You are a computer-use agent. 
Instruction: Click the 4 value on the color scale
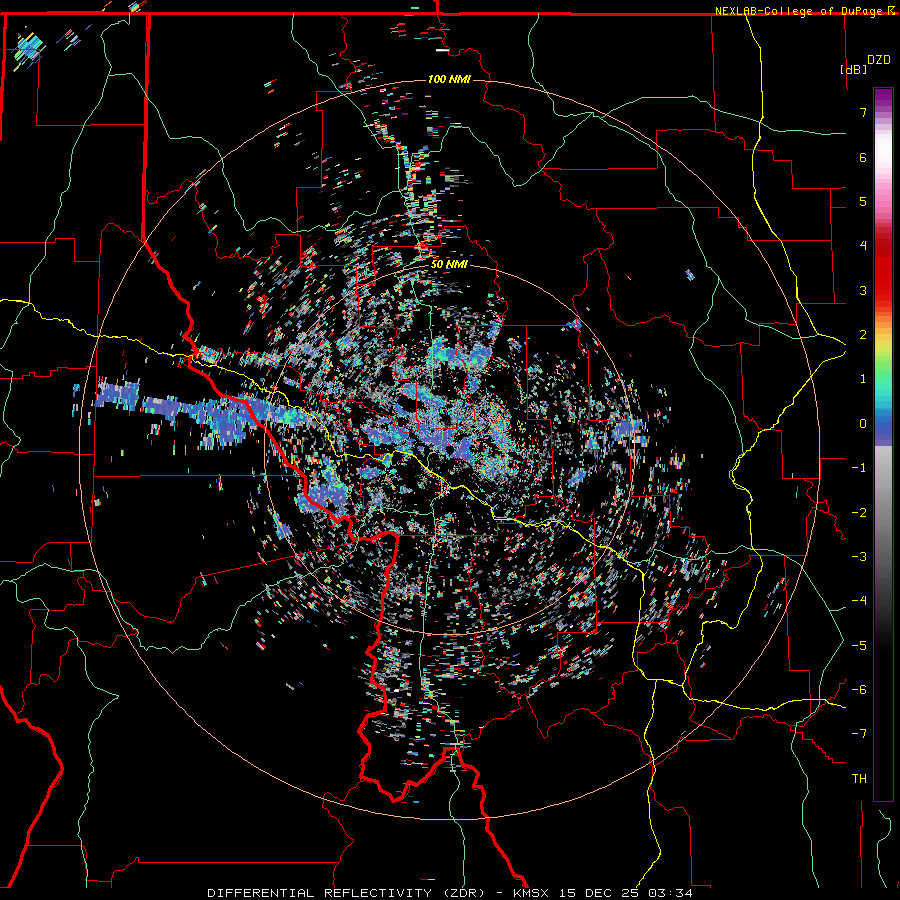pos(863,245)
